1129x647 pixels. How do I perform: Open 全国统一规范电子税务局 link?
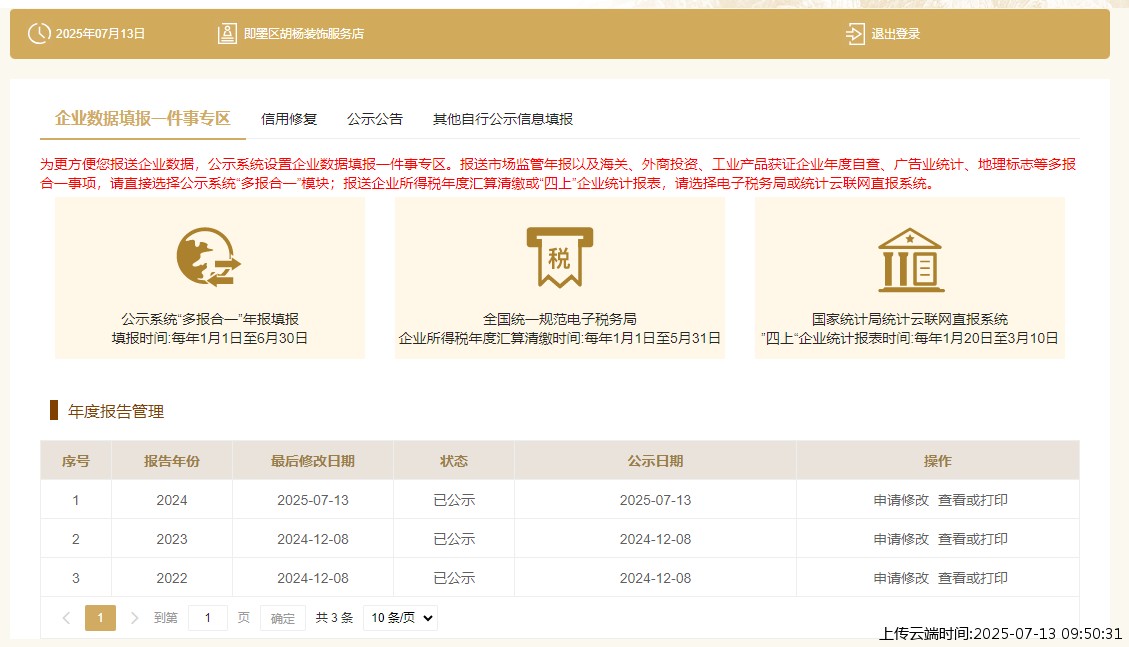(x=559, y=319)
